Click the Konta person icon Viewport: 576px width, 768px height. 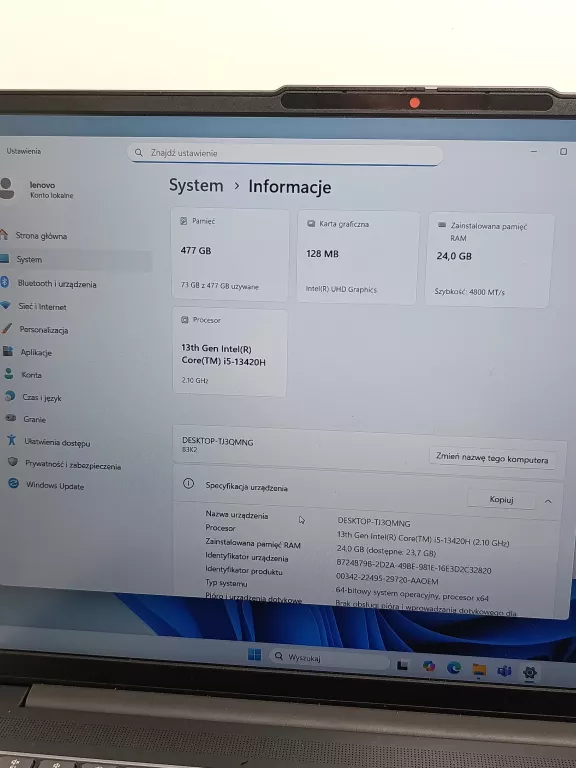9,374
